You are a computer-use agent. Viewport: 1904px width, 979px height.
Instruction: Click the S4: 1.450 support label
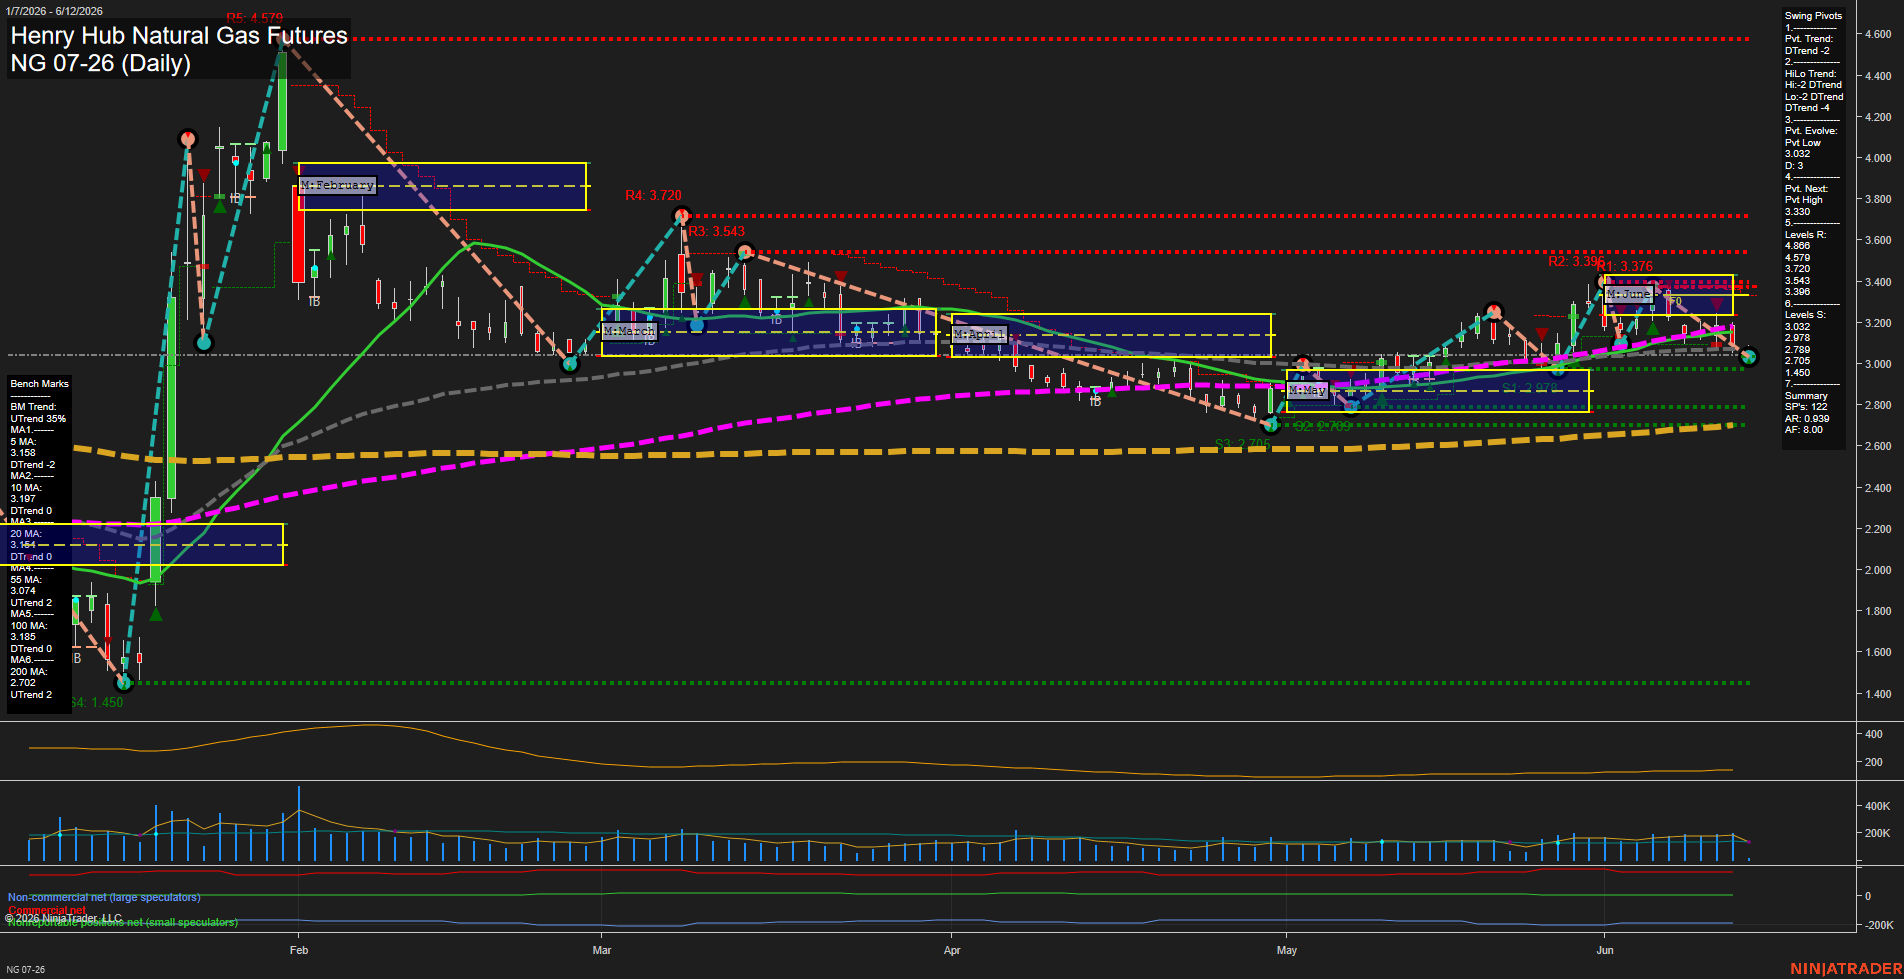pyautogui.click(x=96, y=703)
